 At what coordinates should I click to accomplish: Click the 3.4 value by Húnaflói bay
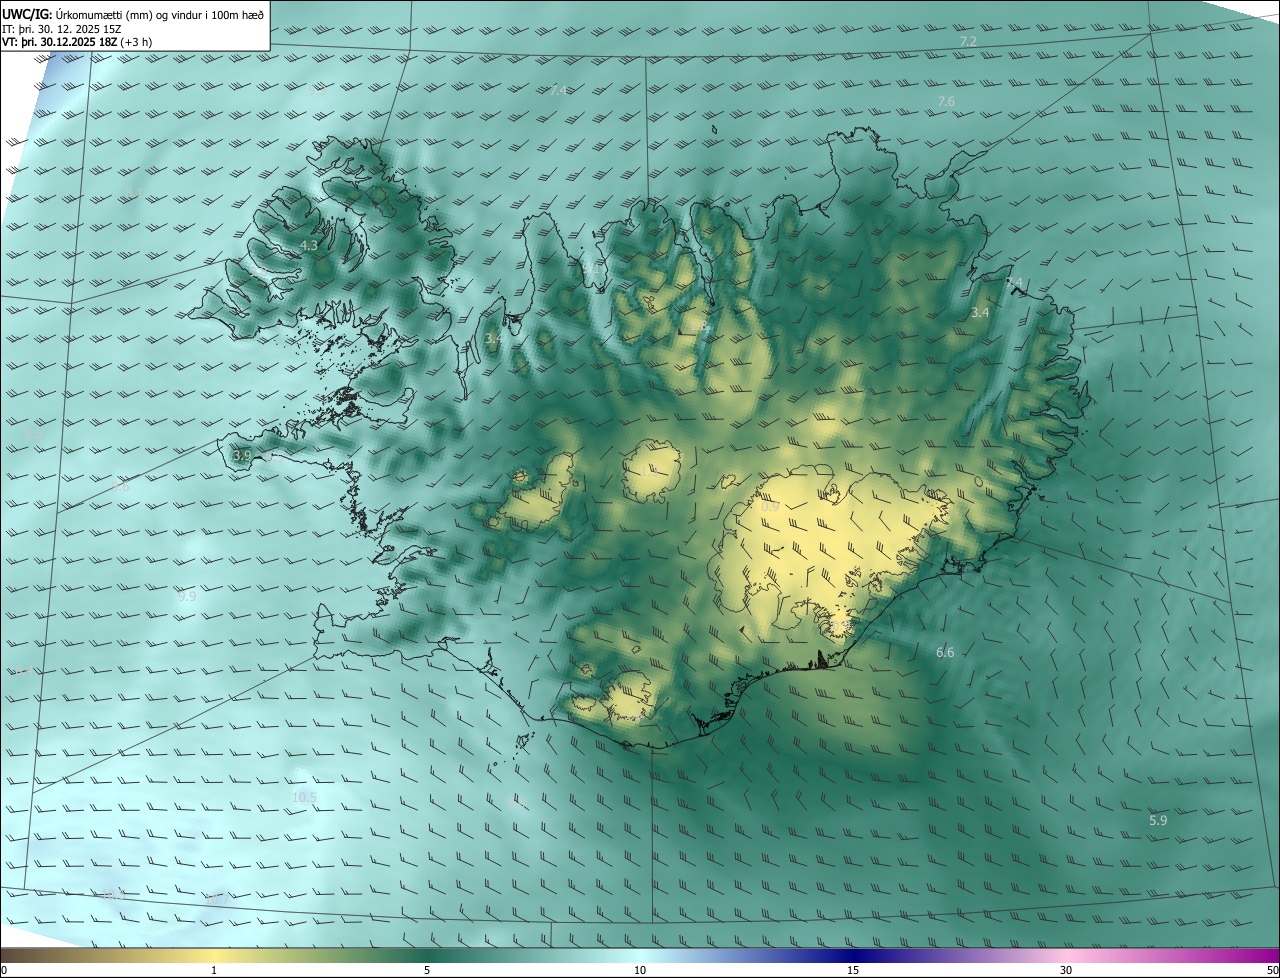tap(493, 339)
